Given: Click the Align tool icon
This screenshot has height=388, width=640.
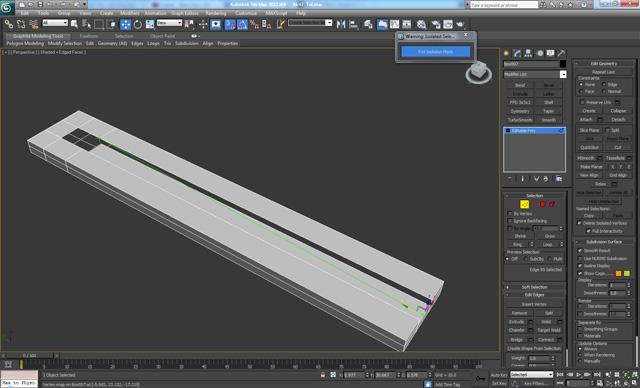Looking at the screenshot, I should [353, 24].
